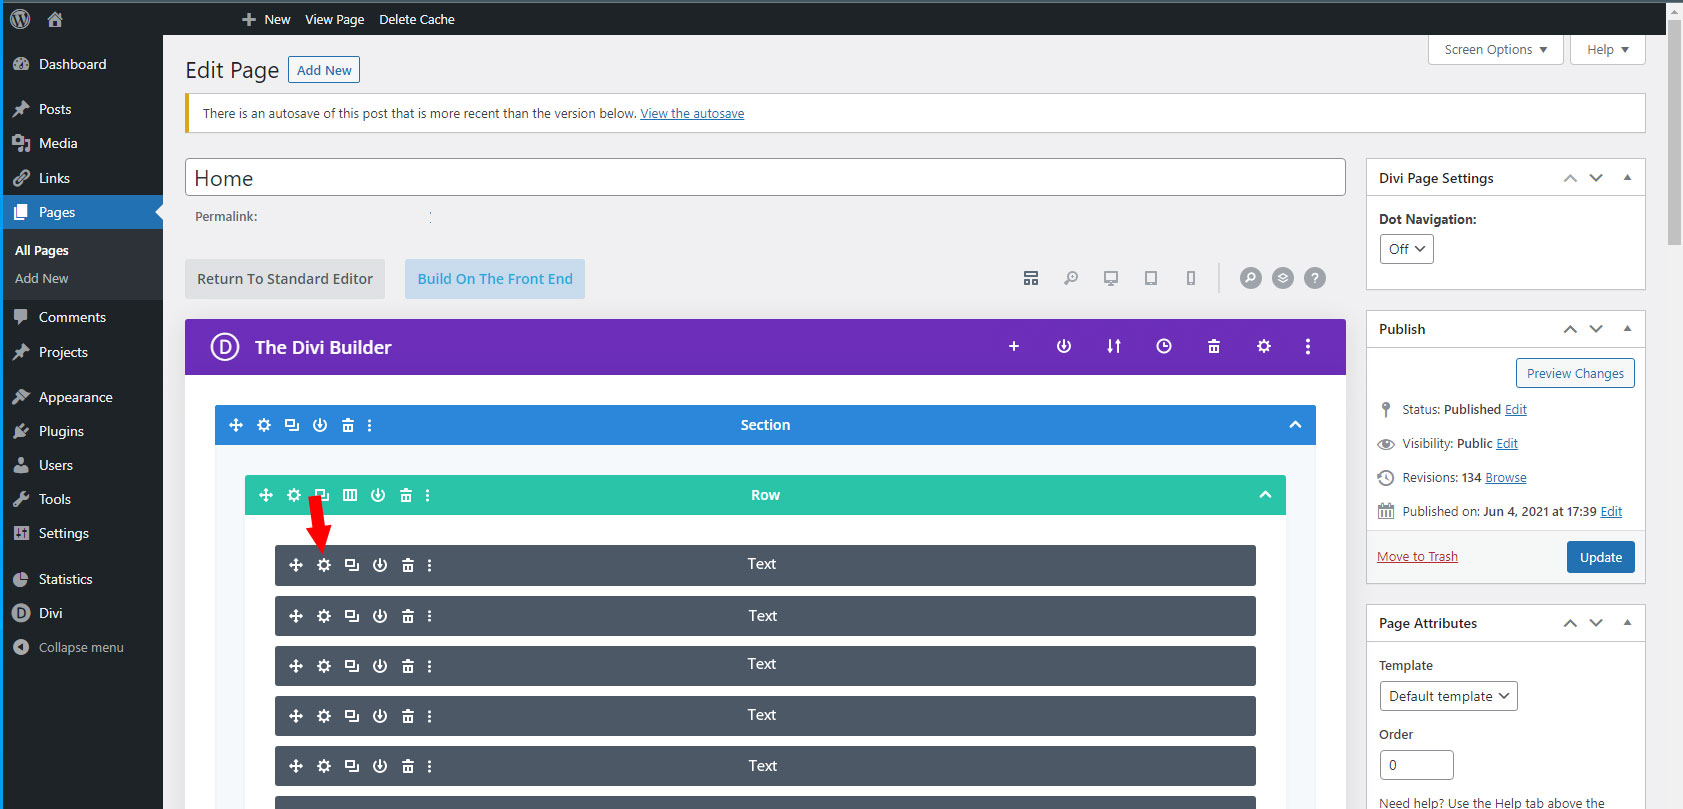Collapse the Section with its chevron

(1295, 425)
